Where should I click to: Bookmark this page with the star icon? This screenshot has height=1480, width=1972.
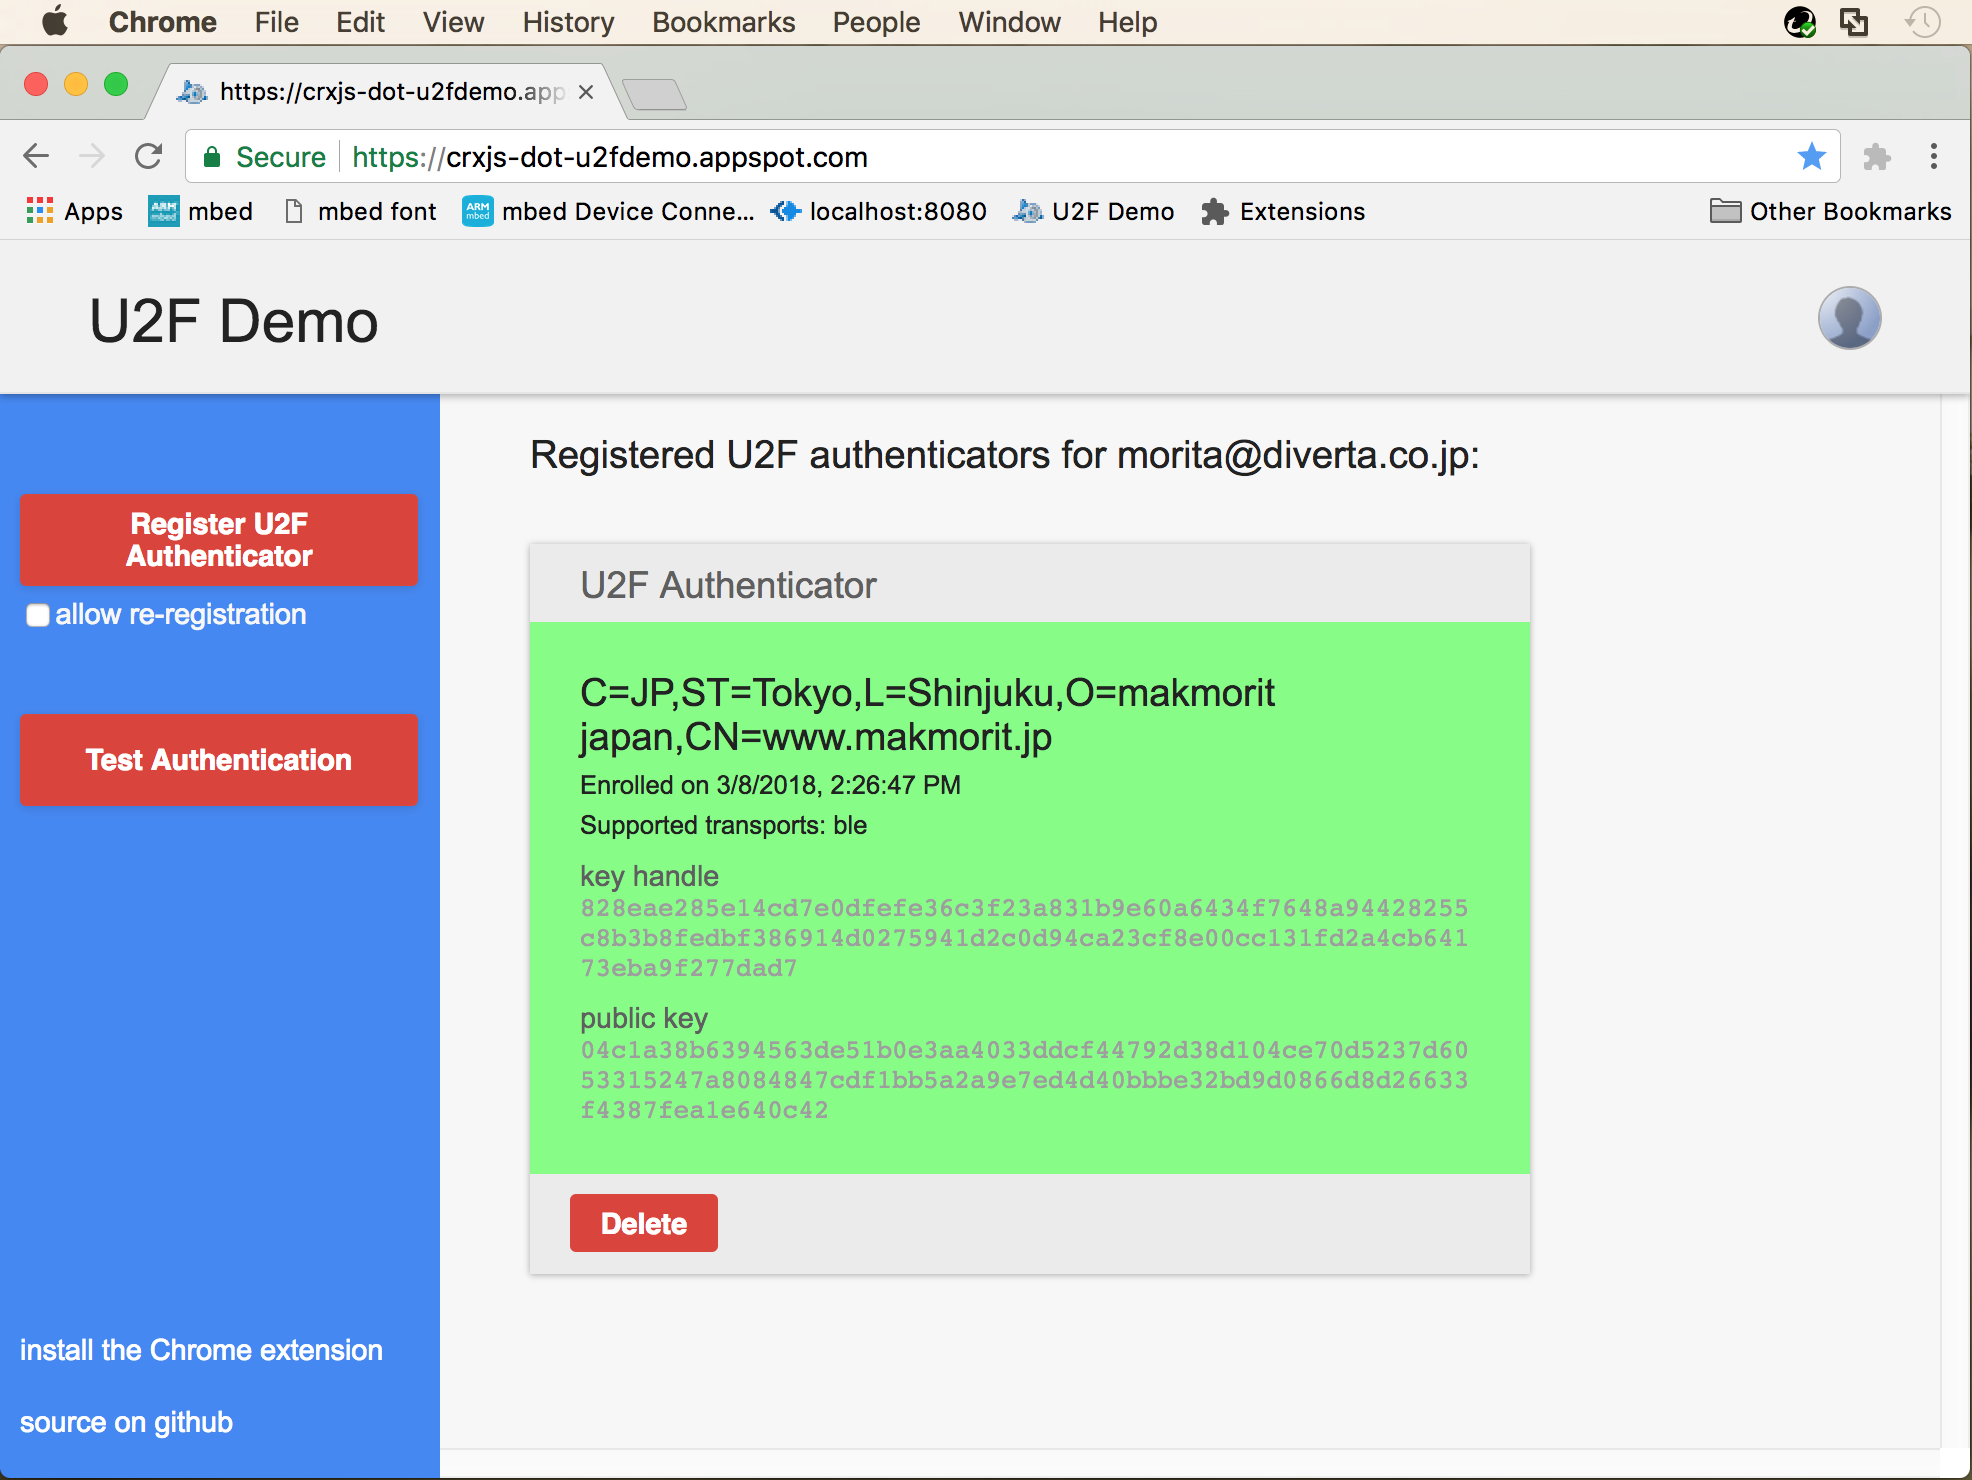coord(1811,156)
